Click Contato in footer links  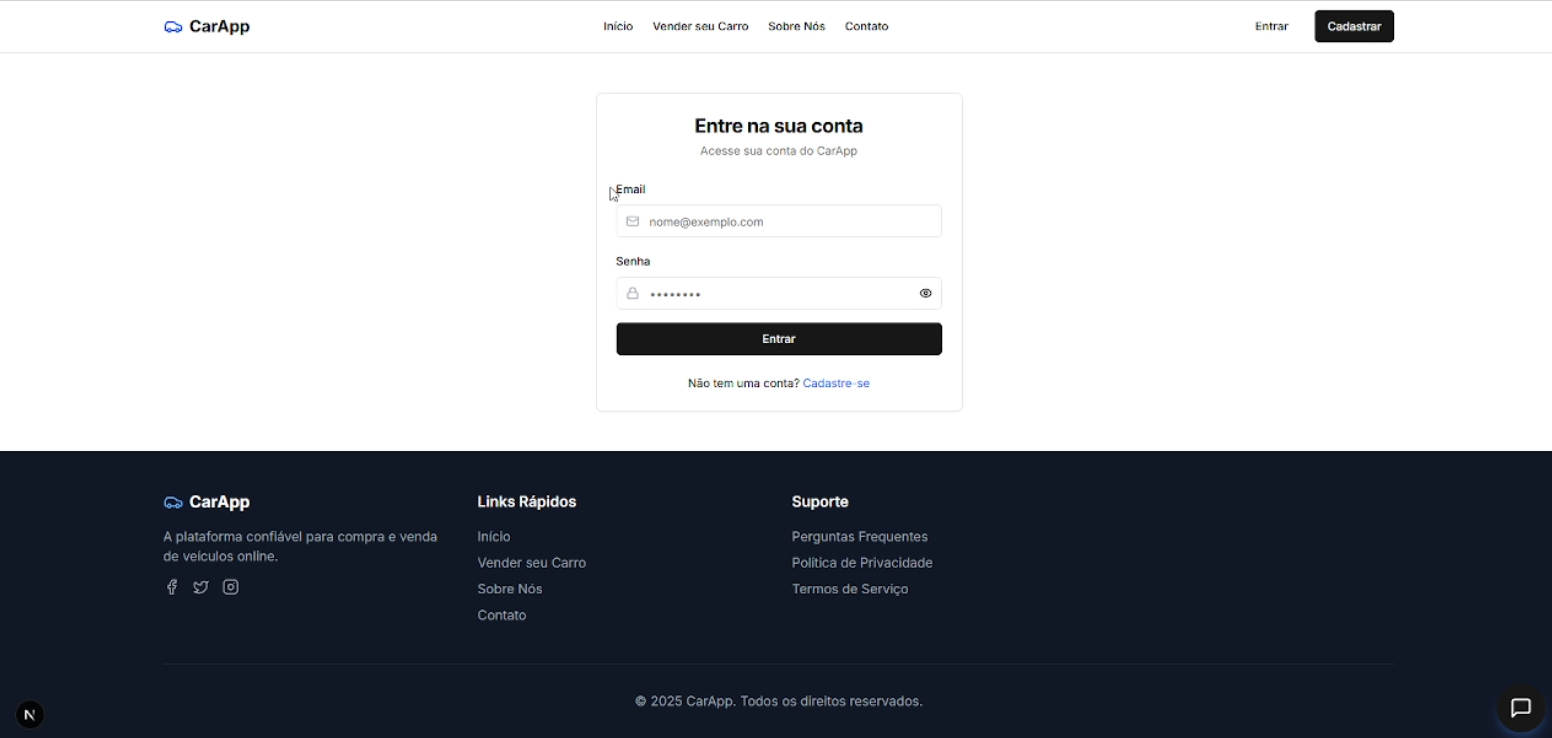click(502, 615)
